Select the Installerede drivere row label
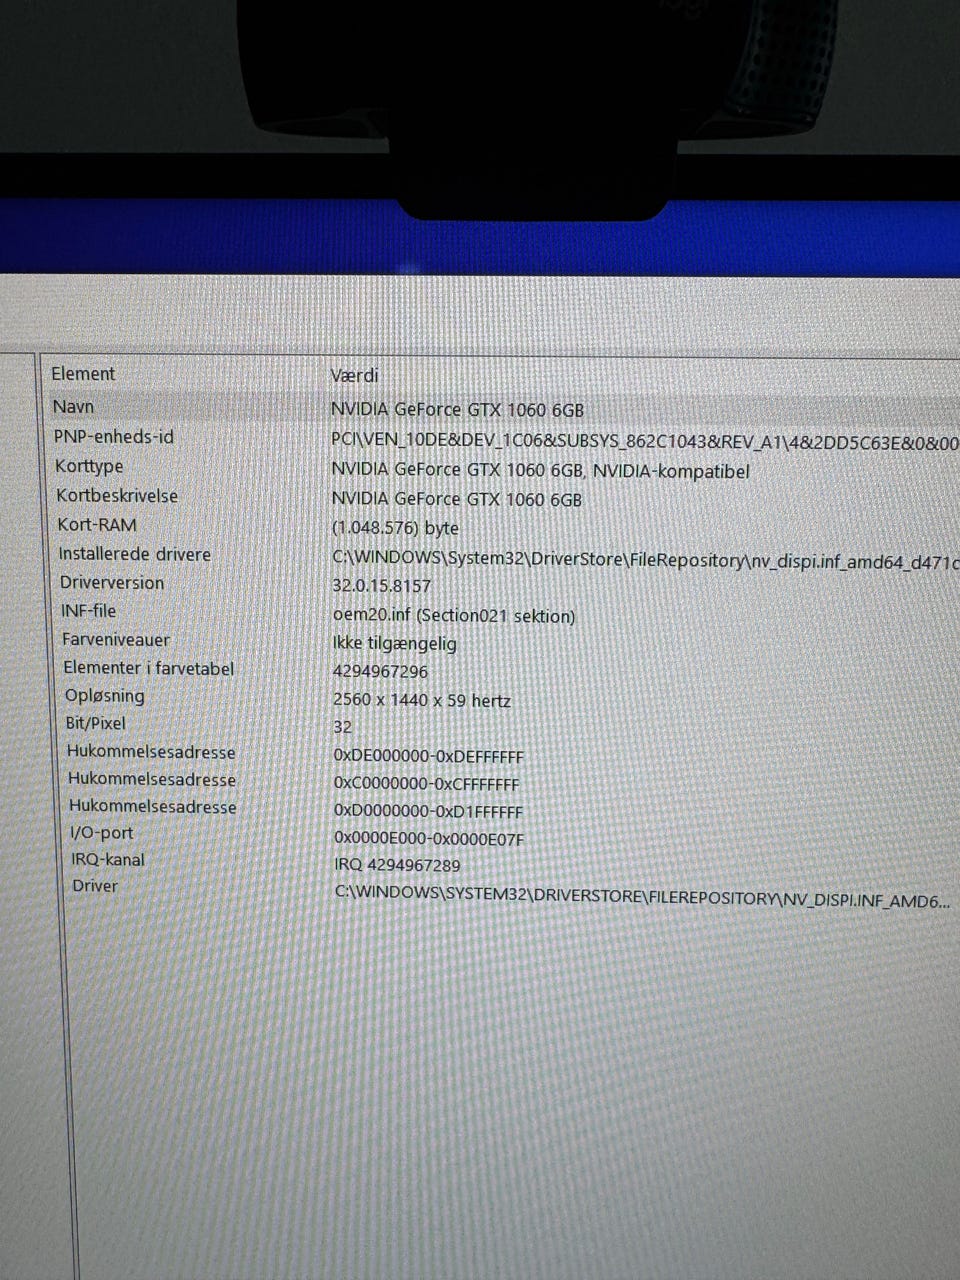This screenshot has height=1280, width=960. coord(134,554)
